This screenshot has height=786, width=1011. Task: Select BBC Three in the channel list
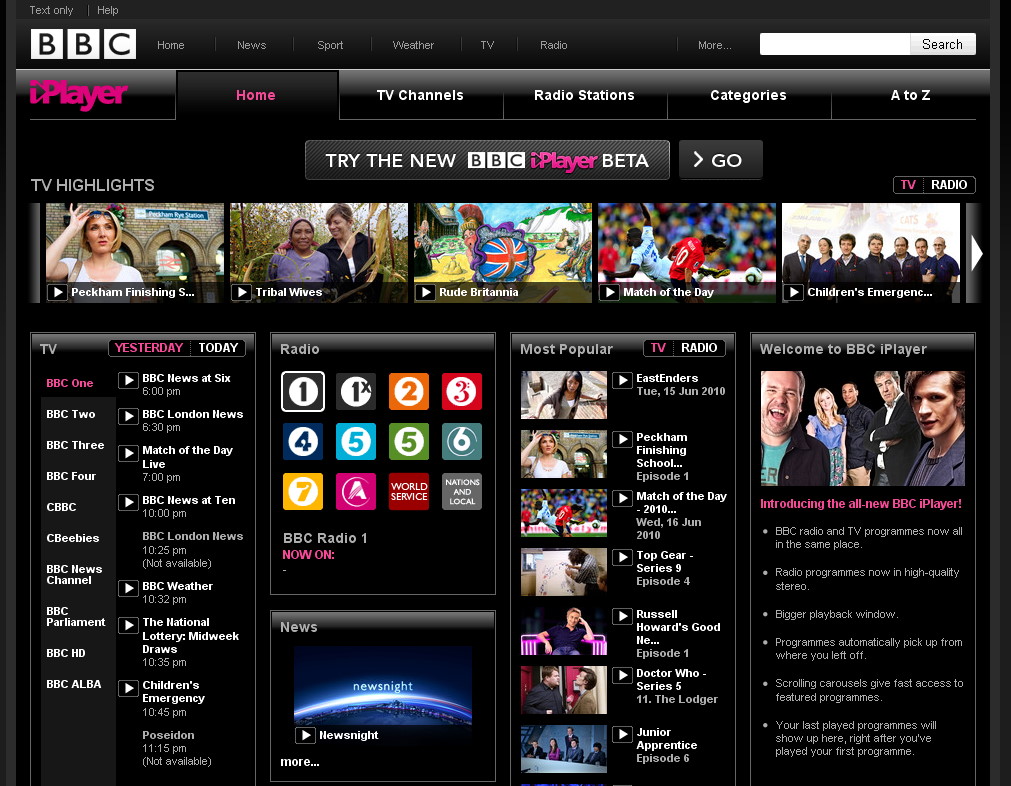[x=75, y=445]
